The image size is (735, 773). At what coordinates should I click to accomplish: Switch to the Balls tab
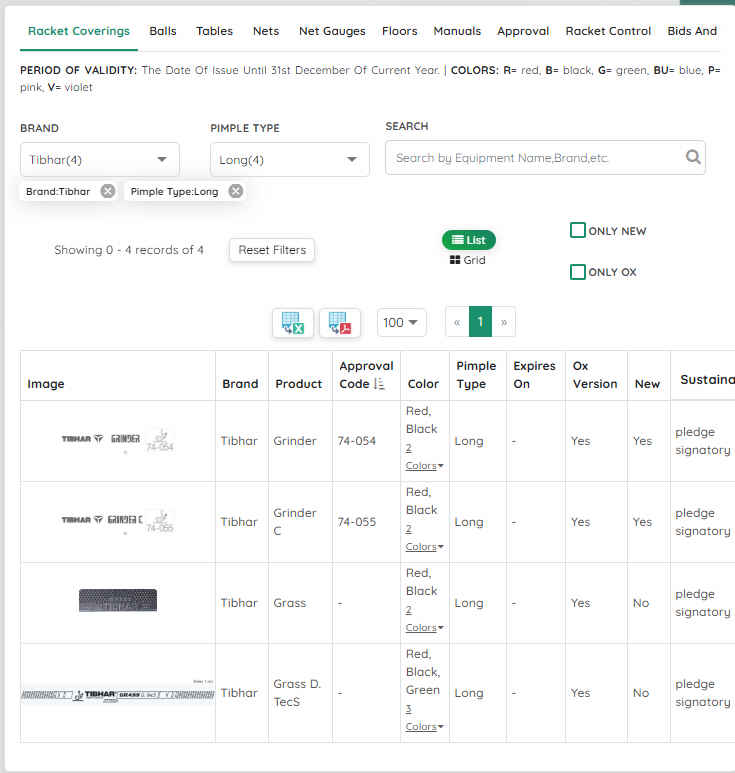click(163, 31)
